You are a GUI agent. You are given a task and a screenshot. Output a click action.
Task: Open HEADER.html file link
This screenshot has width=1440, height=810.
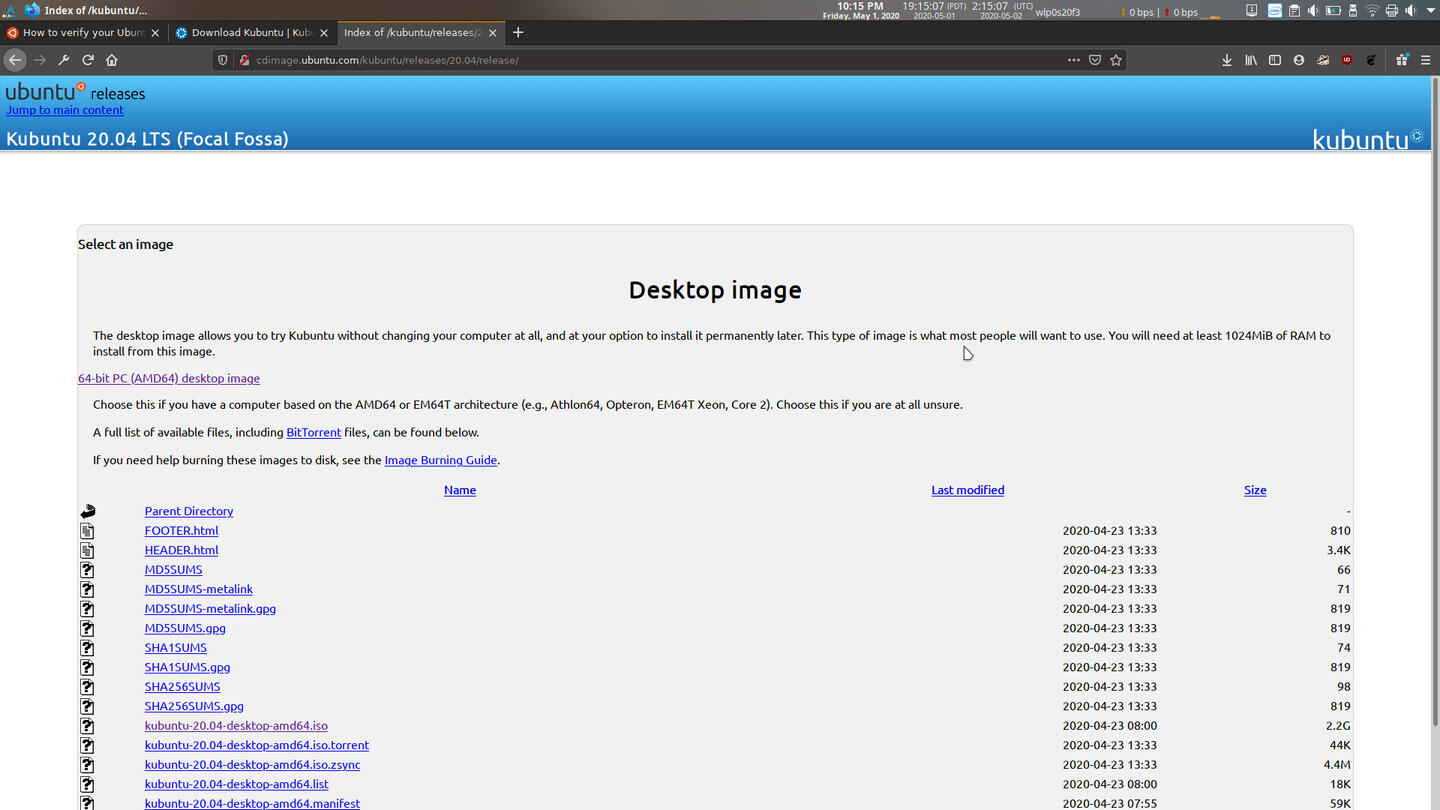click(181, 550)
